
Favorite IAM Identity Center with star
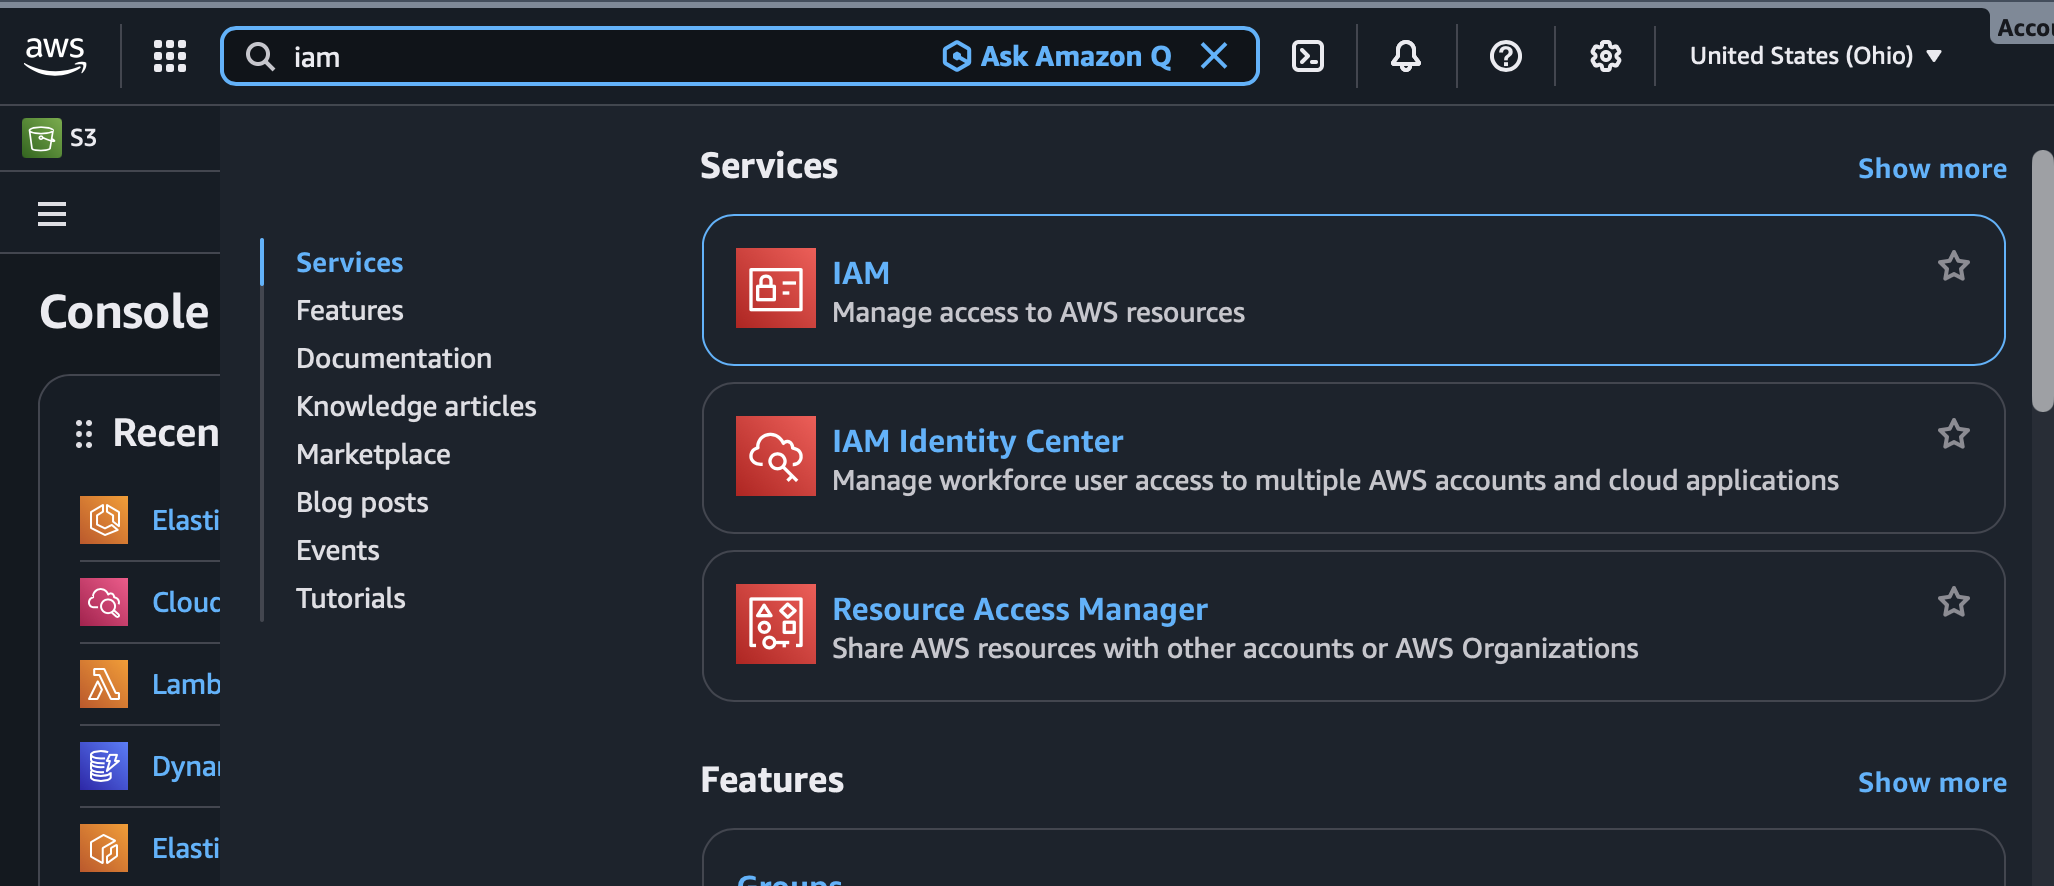click(x=1954, y=434)
